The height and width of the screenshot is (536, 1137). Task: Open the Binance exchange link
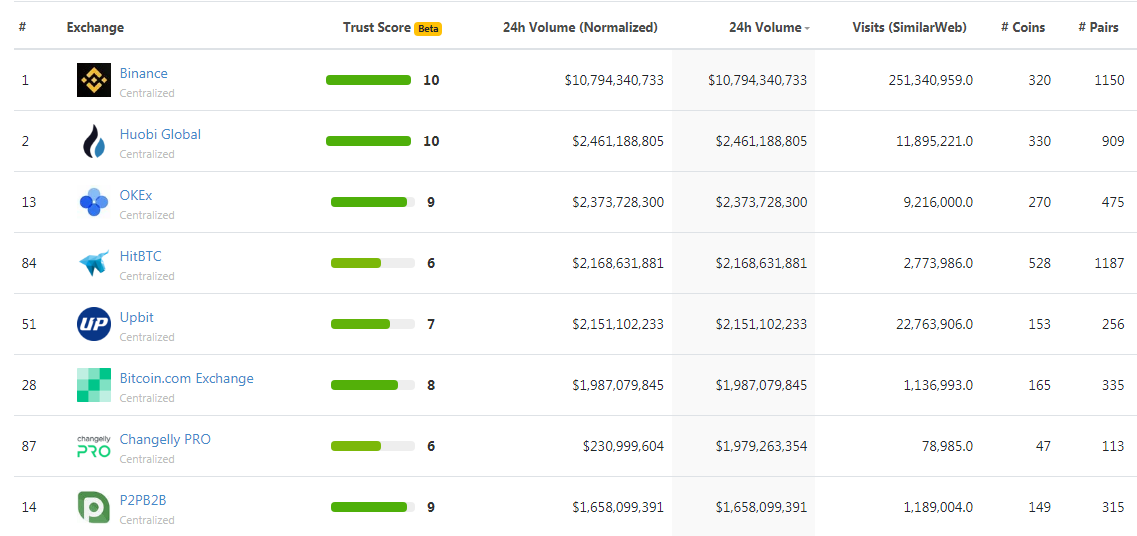144,73
